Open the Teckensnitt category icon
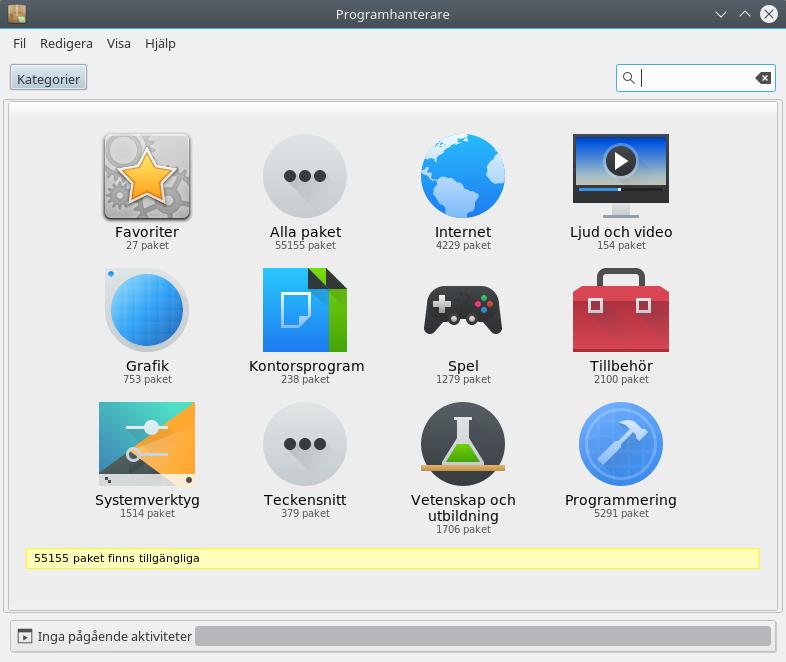The image size is (786, 662). pyautogui.click(x=305, y=444)
